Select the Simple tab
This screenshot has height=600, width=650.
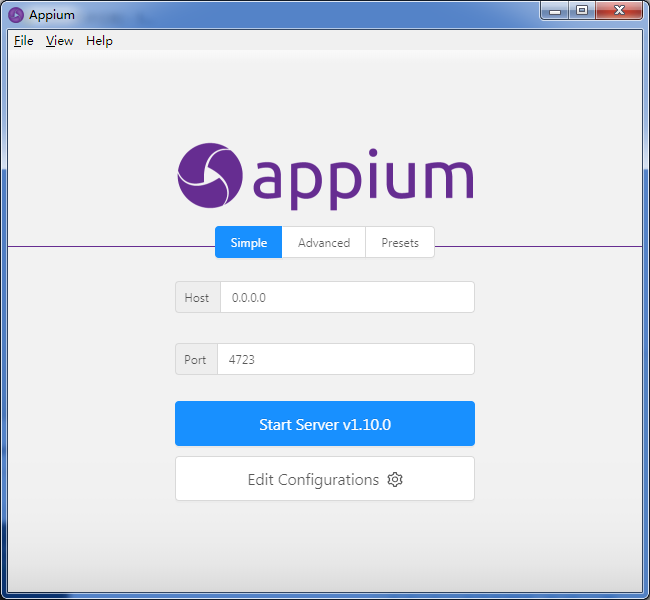[248, 242]
